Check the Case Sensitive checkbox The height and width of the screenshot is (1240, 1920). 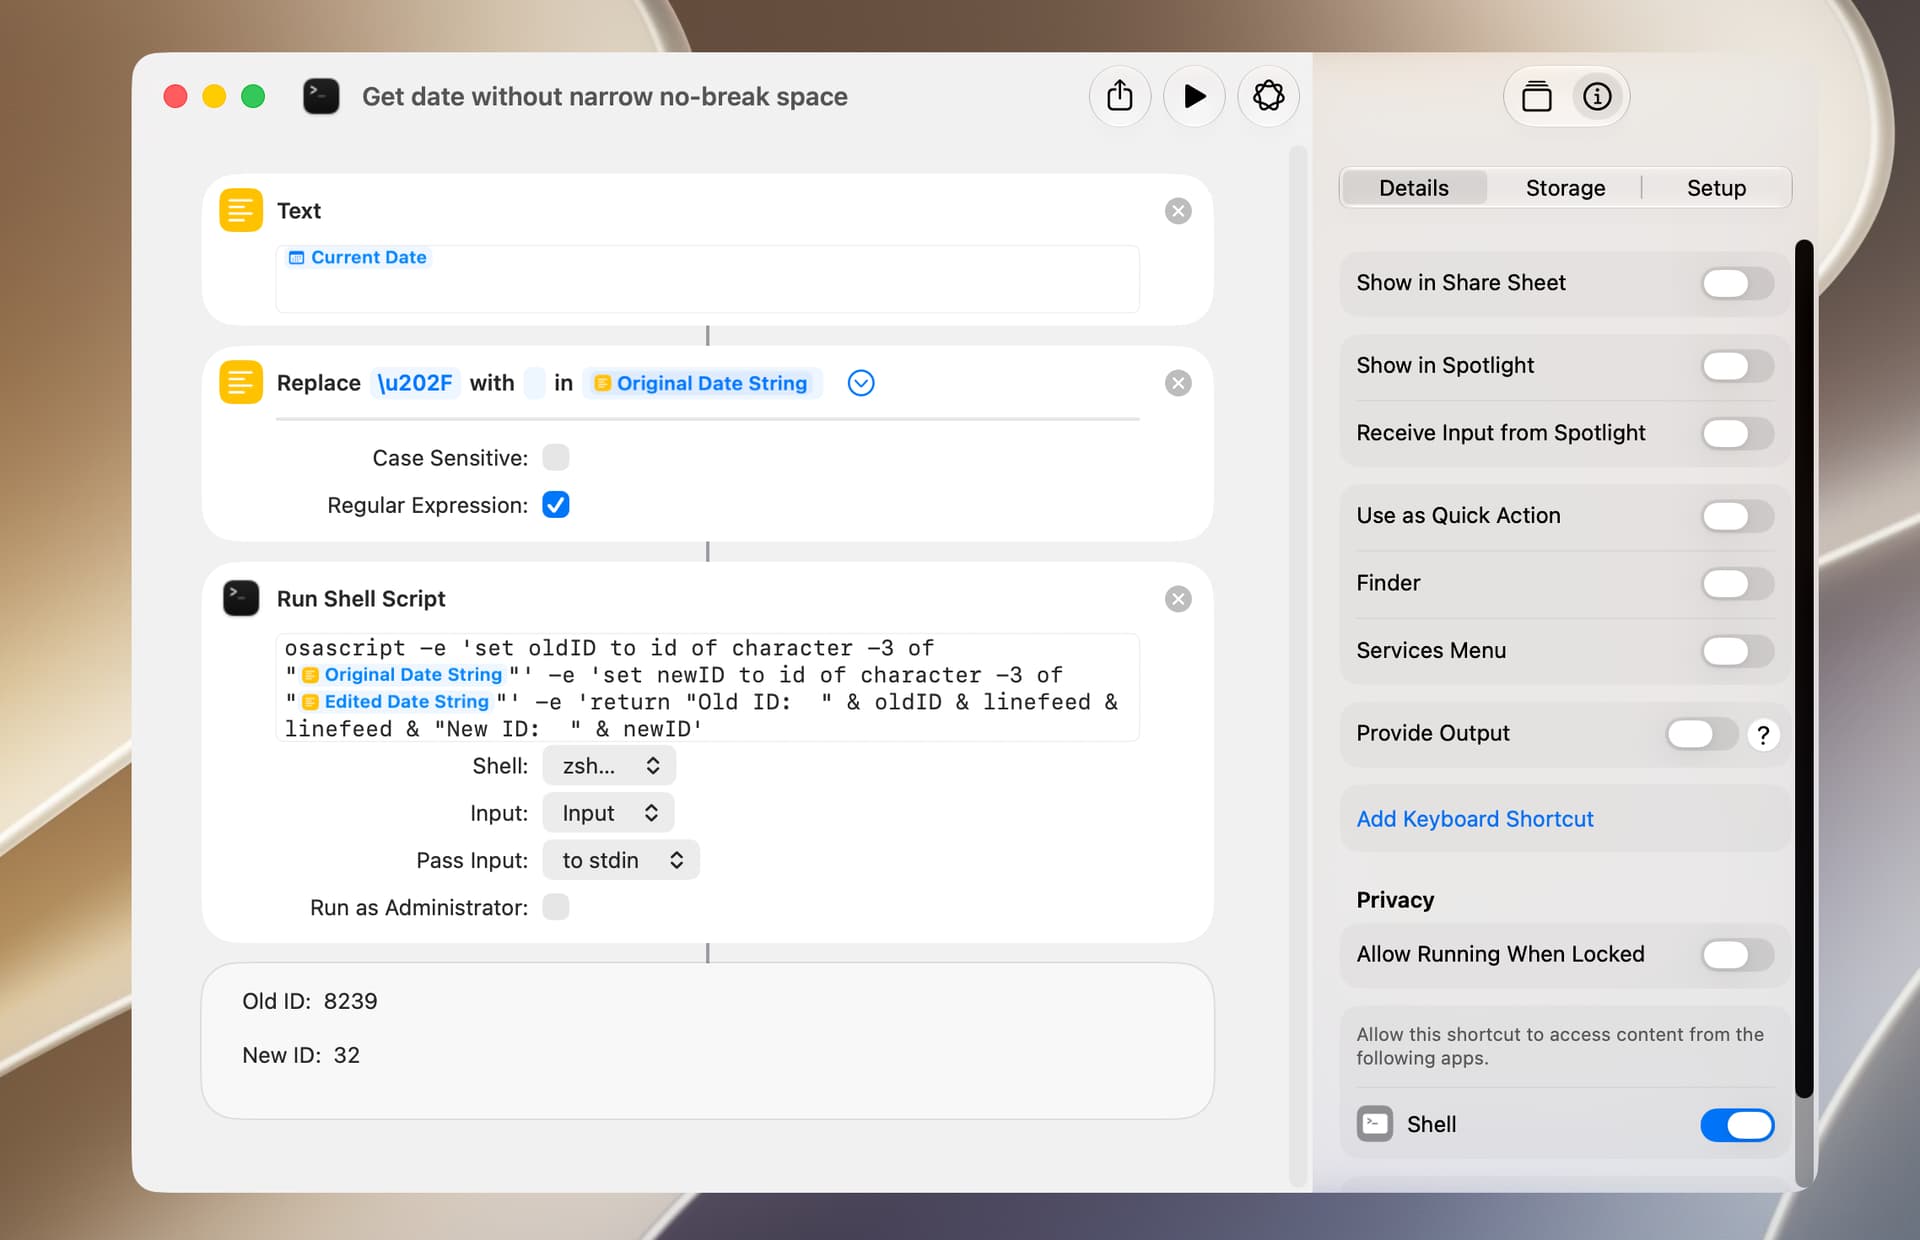pos(556,458)
